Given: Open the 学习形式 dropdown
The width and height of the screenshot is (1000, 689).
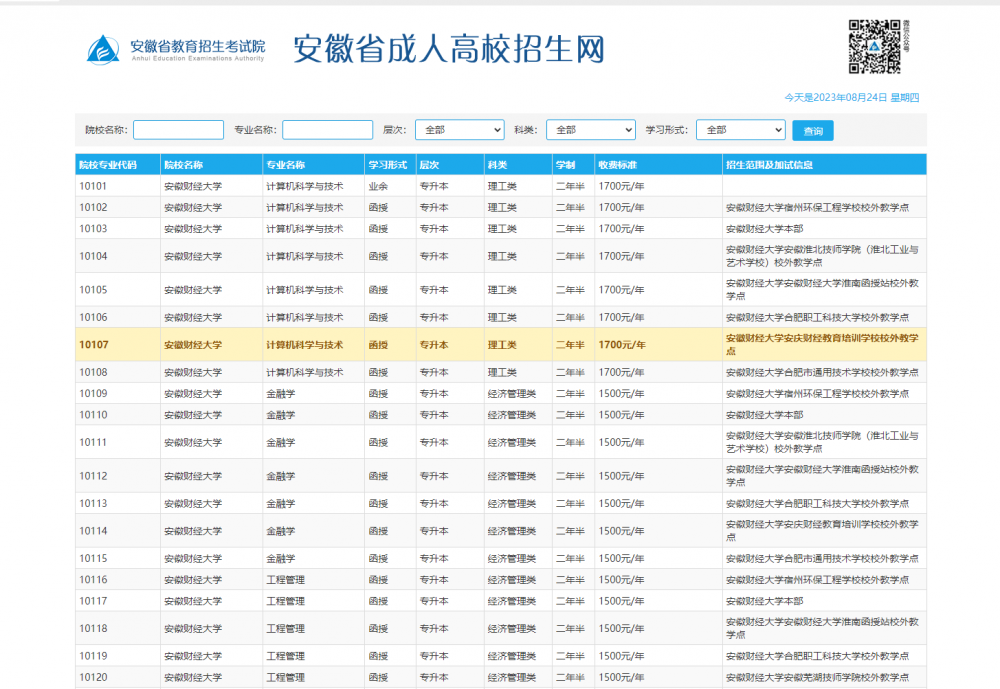Looking at the screenshot, I should [740, 130].
